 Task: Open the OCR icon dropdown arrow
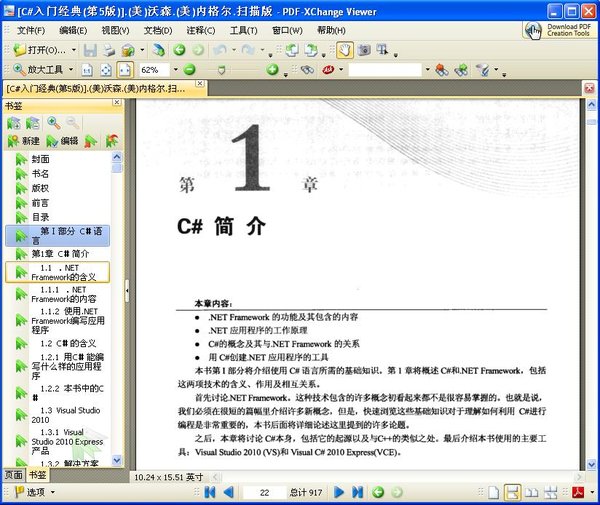[341, 70]
